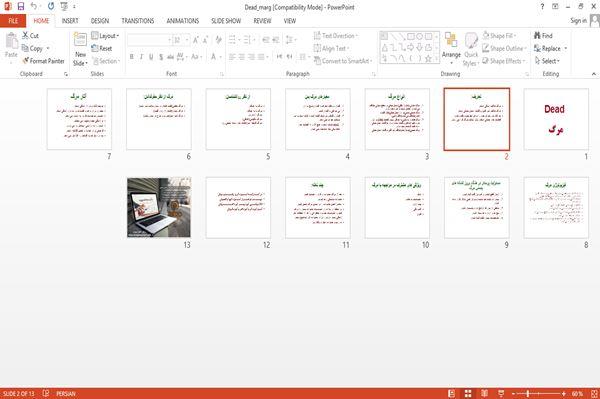Toggle strikethrough formatting
Image resolution: width=600 pixels, height=399 pixels.
pos(170,57)
